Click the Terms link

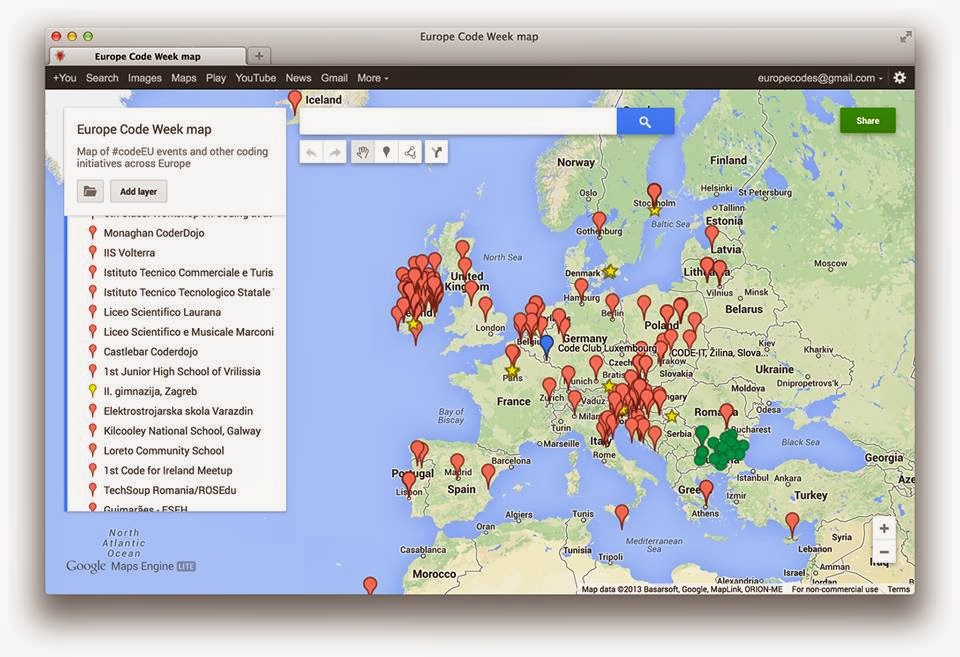(898, 589)
